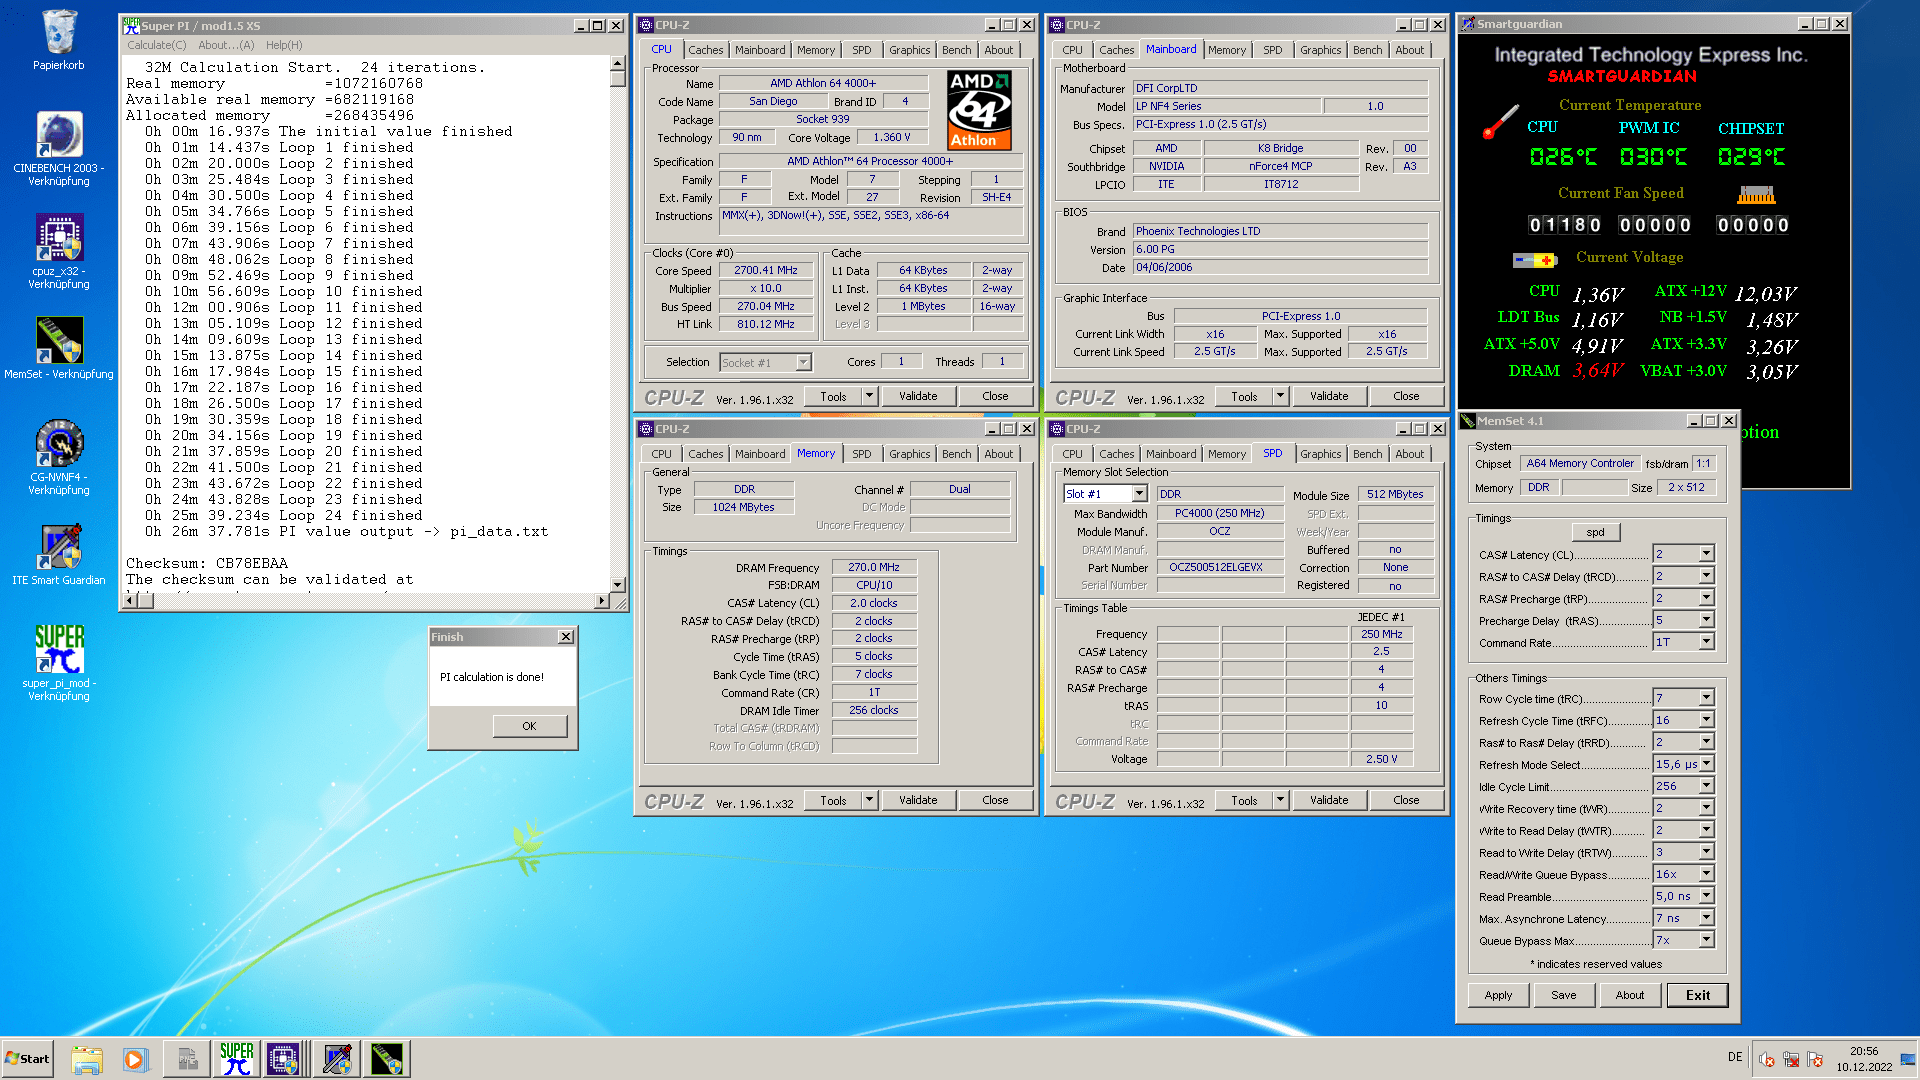
Task: Click the Apply button in MemSet
Action: point(1498,995)
